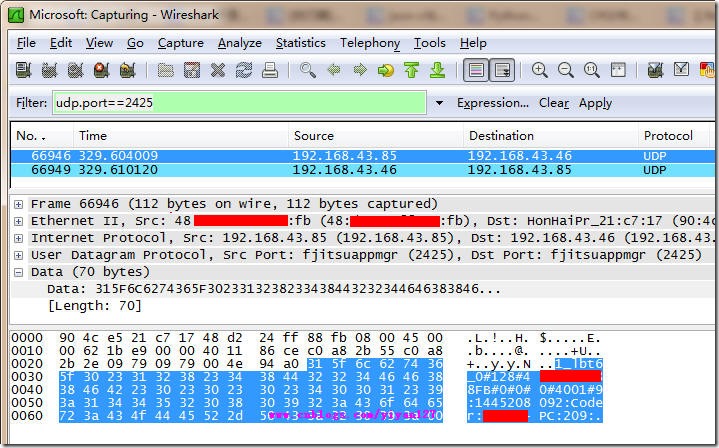Go forward in packet history arrow

tap(360, 70)
